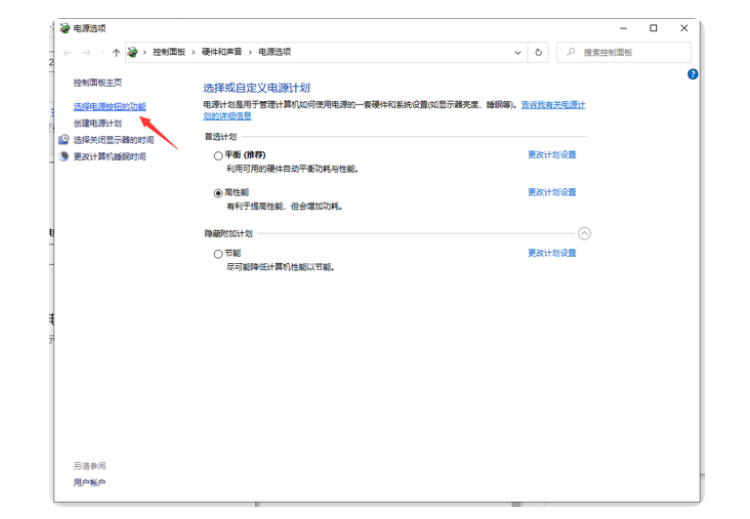Click the refresh button beside address bar
Screen dimensions: 750x519
tap(539, 52)
